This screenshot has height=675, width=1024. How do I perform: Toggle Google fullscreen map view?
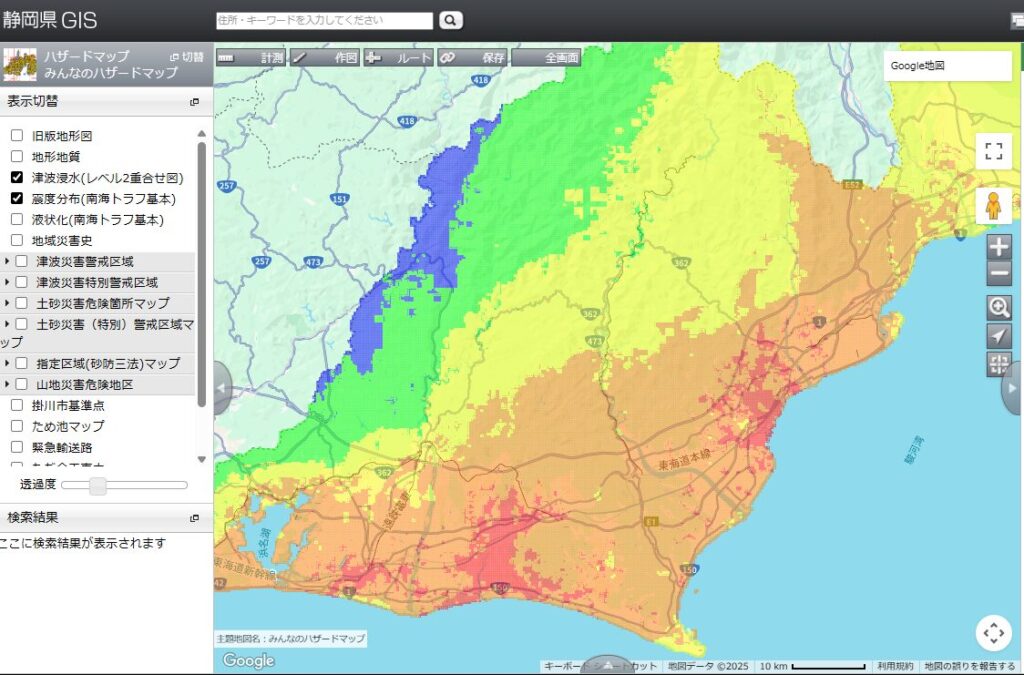pyautogui.click(x=993, y=151)
